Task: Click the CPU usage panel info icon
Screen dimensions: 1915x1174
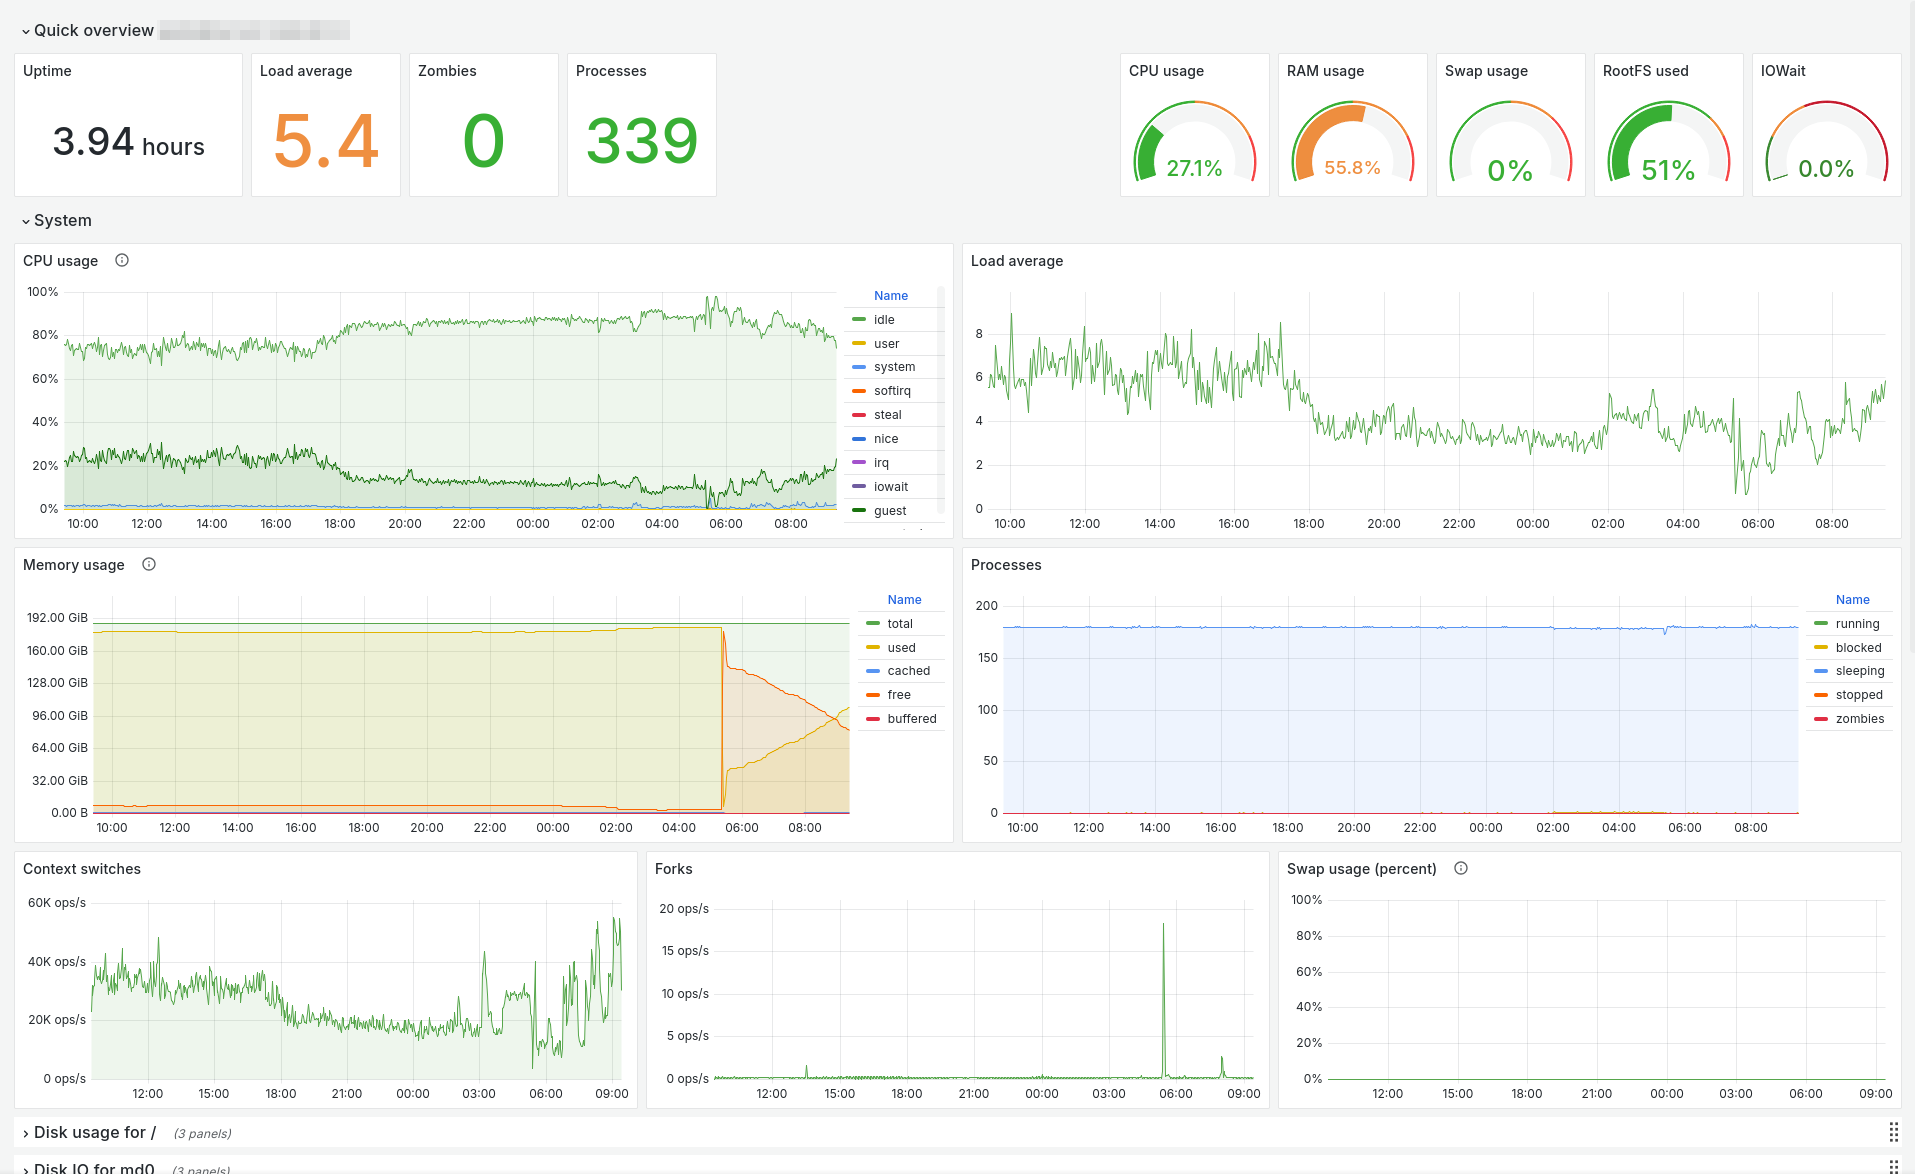Action: tap(122, 260)
